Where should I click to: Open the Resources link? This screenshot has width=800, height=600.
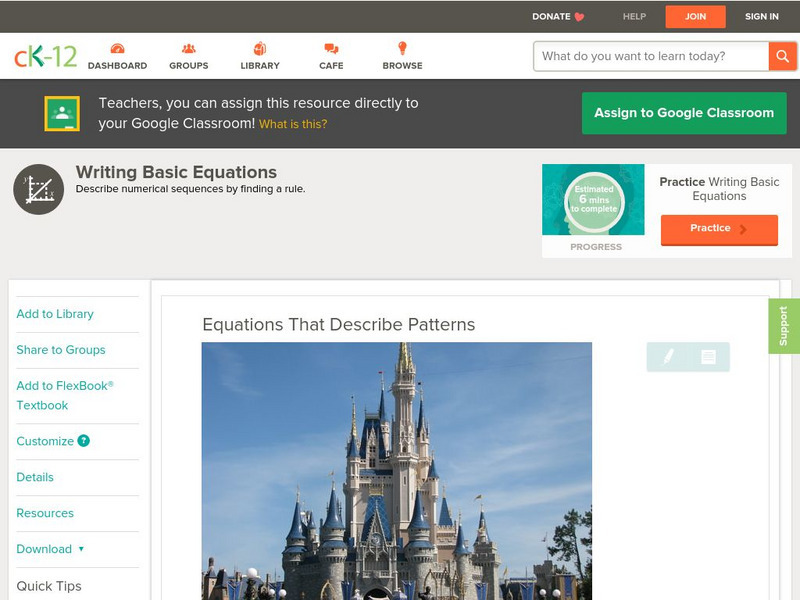45,513
